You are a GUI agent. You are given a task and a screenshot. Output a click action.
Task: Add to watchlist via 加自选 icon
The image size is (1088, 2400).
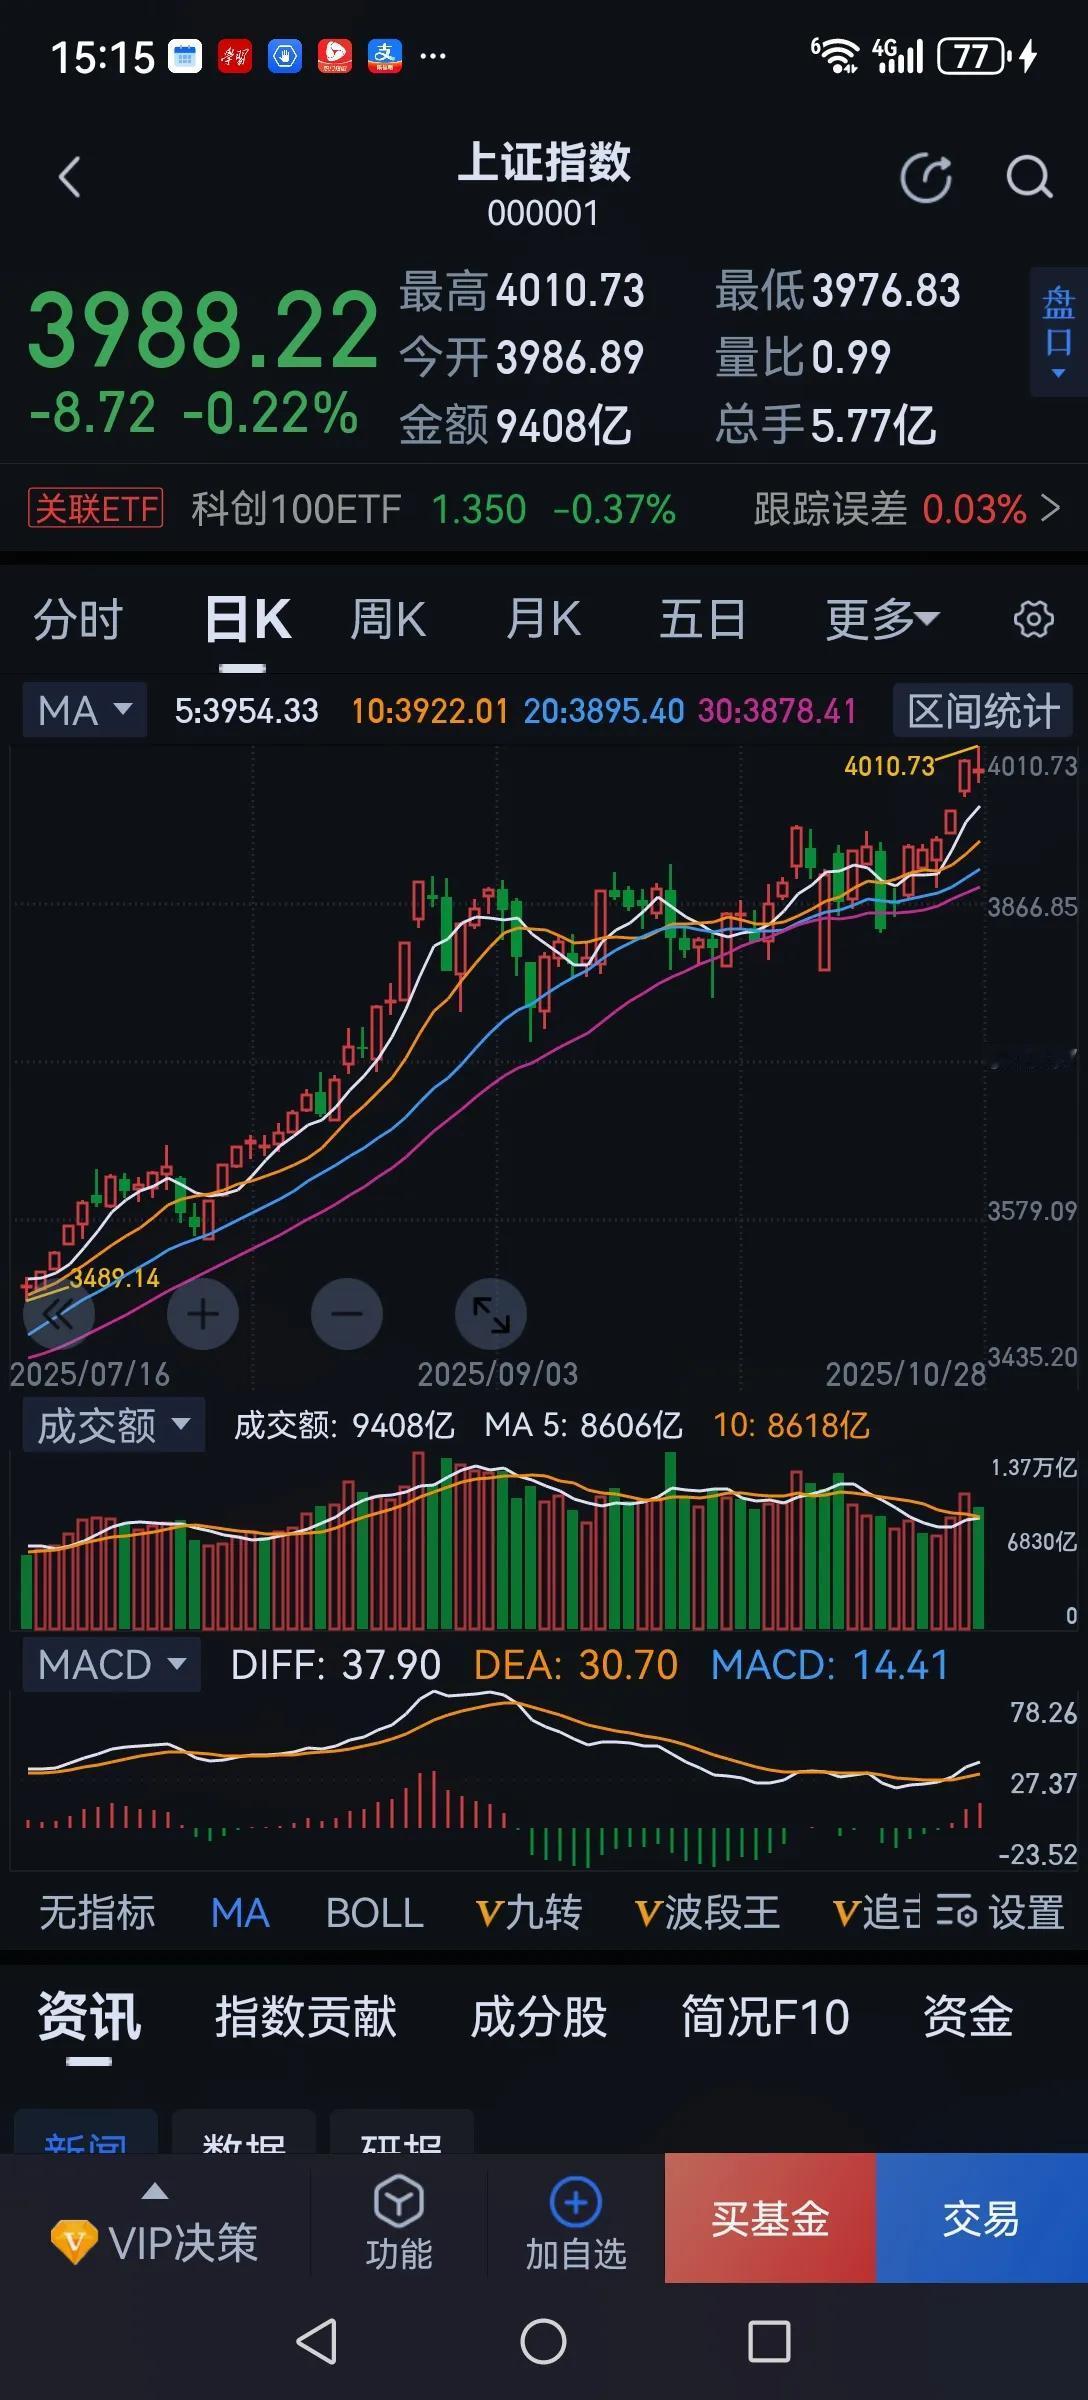click(576, 2201)
